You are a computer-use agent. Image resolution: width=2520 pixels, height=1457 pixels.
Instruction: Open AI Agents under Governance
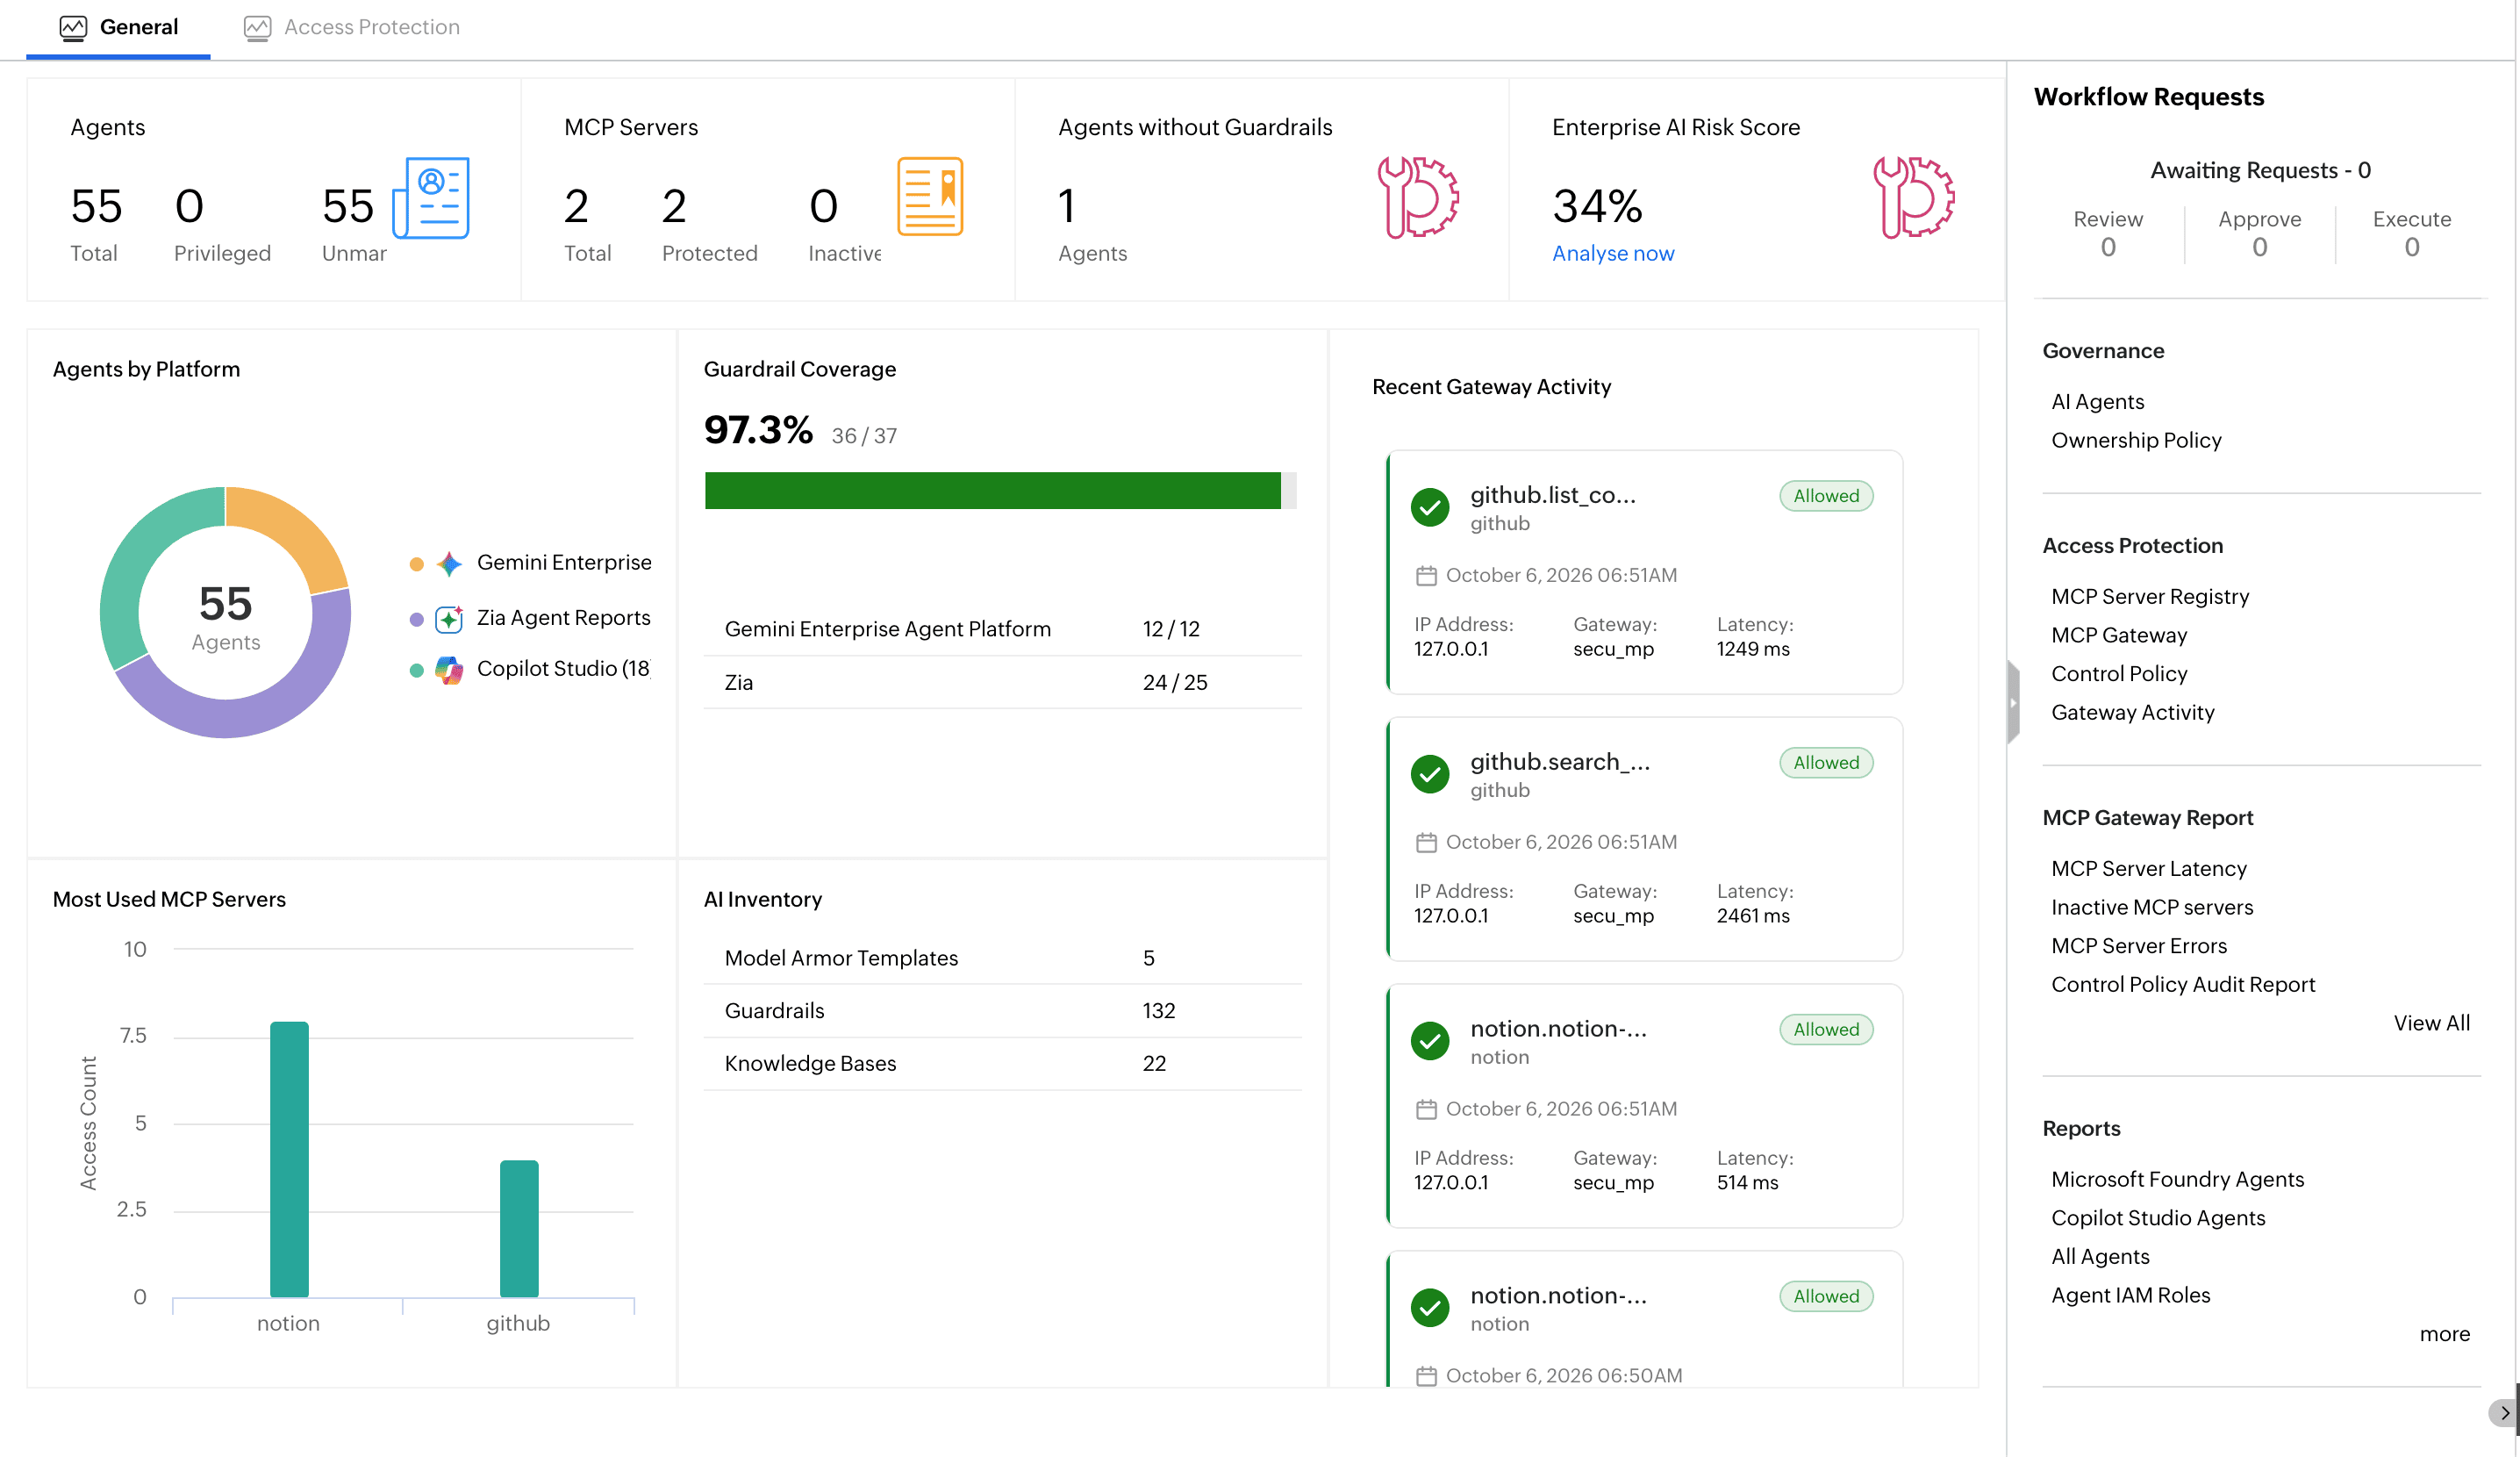tap(2097, 401)
